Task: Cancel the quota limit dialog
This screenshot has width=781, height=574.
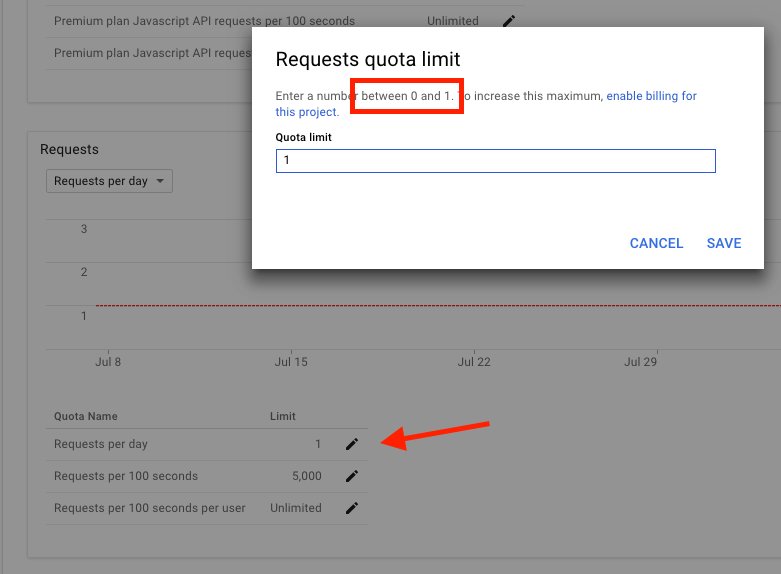Action: (x=656, y=243)
